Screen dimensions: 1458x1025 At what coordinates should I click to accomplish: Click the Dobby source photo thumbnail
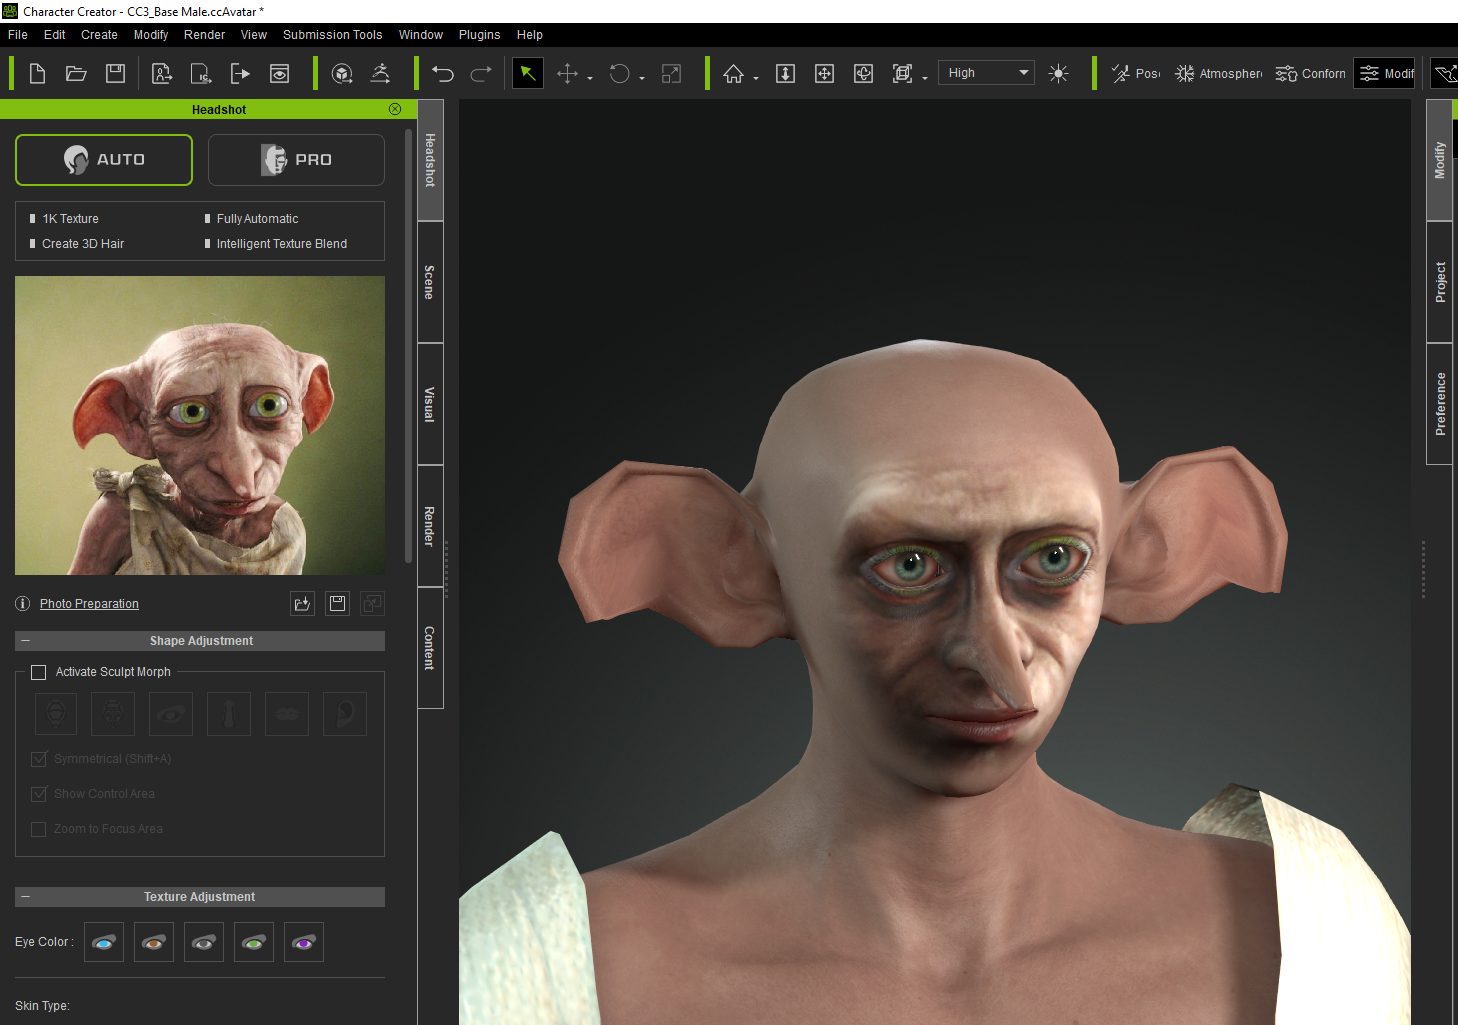(200, 425)
